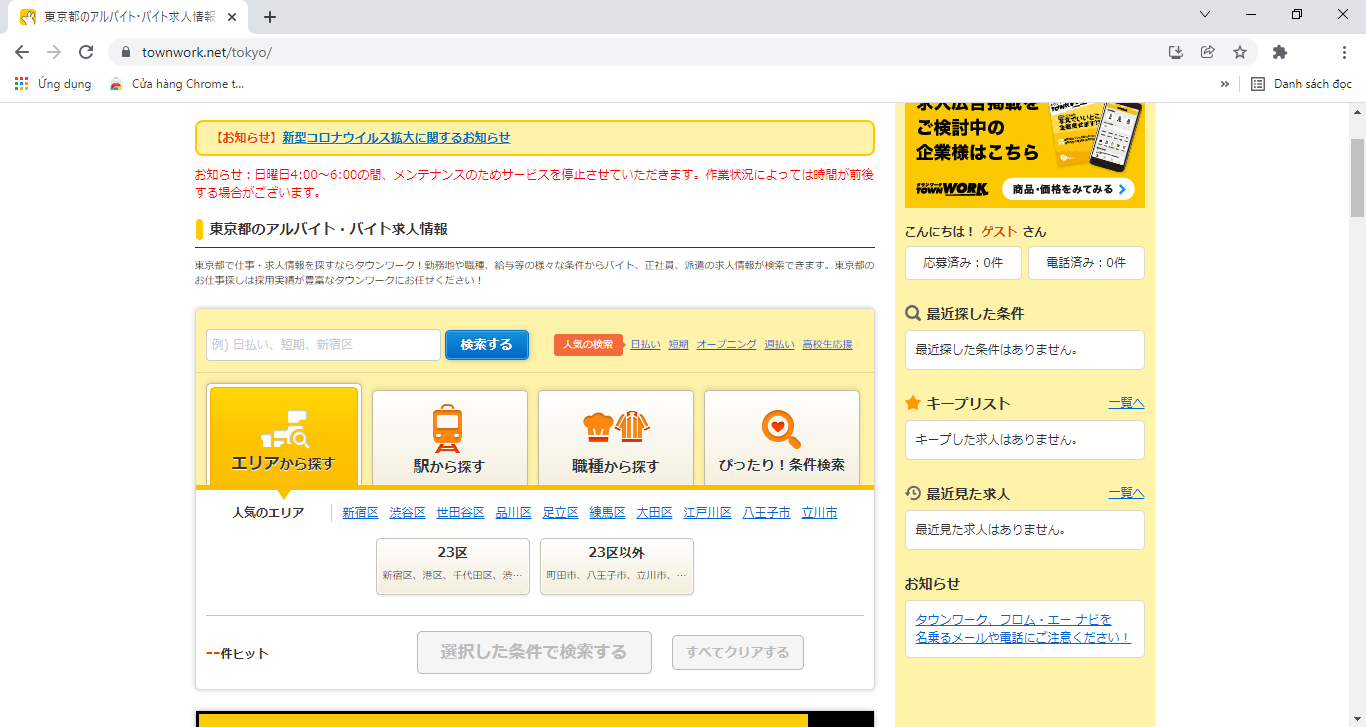Expand the 23区 area selector

click(x=452, y=566)
